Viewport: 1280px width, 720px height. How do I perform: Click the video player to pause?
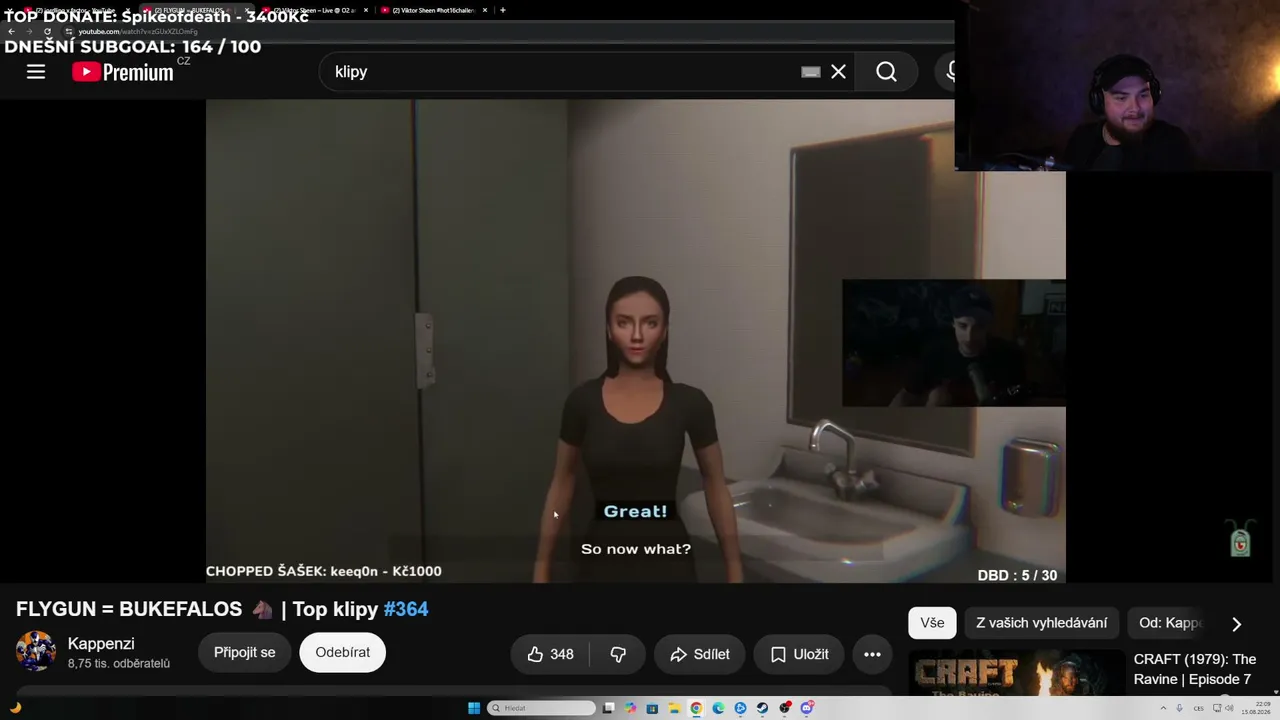pos(635,340)
